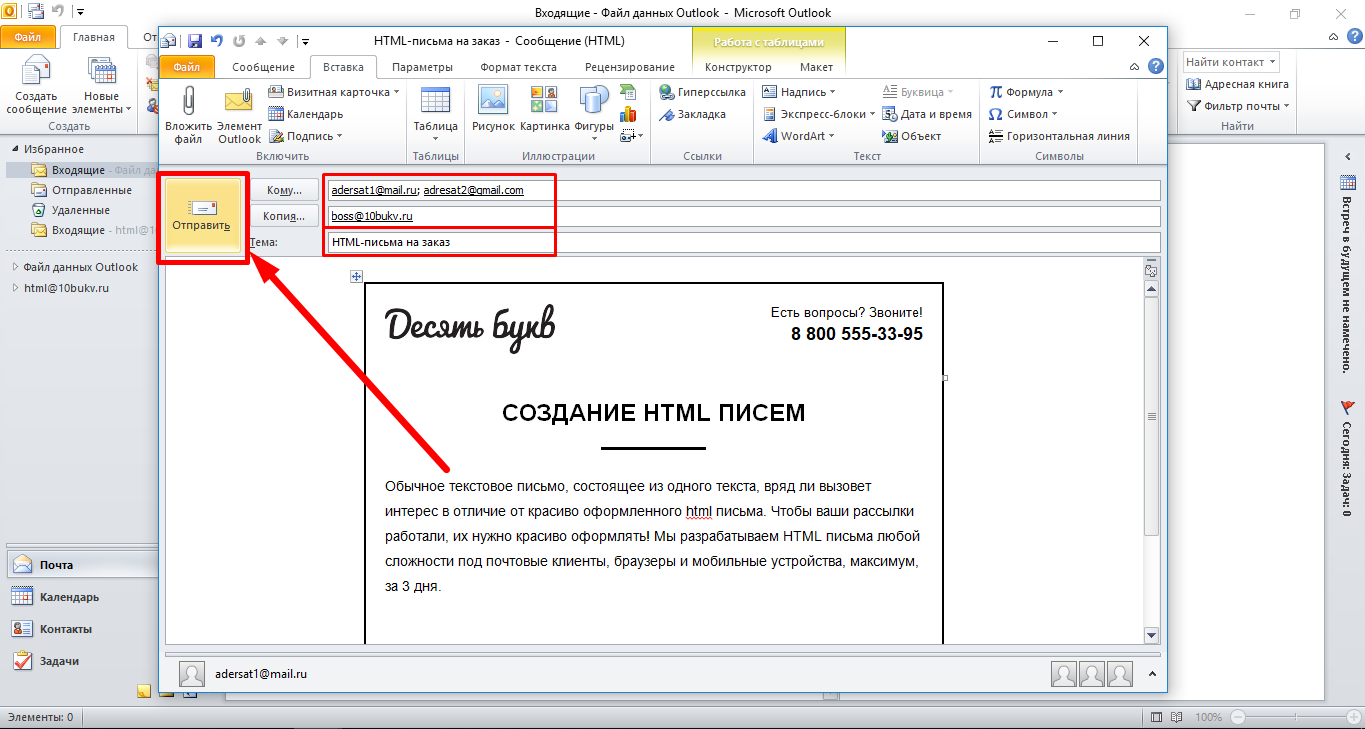Click the Отправить send button
The height and width of the screenshot is (729, 1365).
[x=202, y=217]
